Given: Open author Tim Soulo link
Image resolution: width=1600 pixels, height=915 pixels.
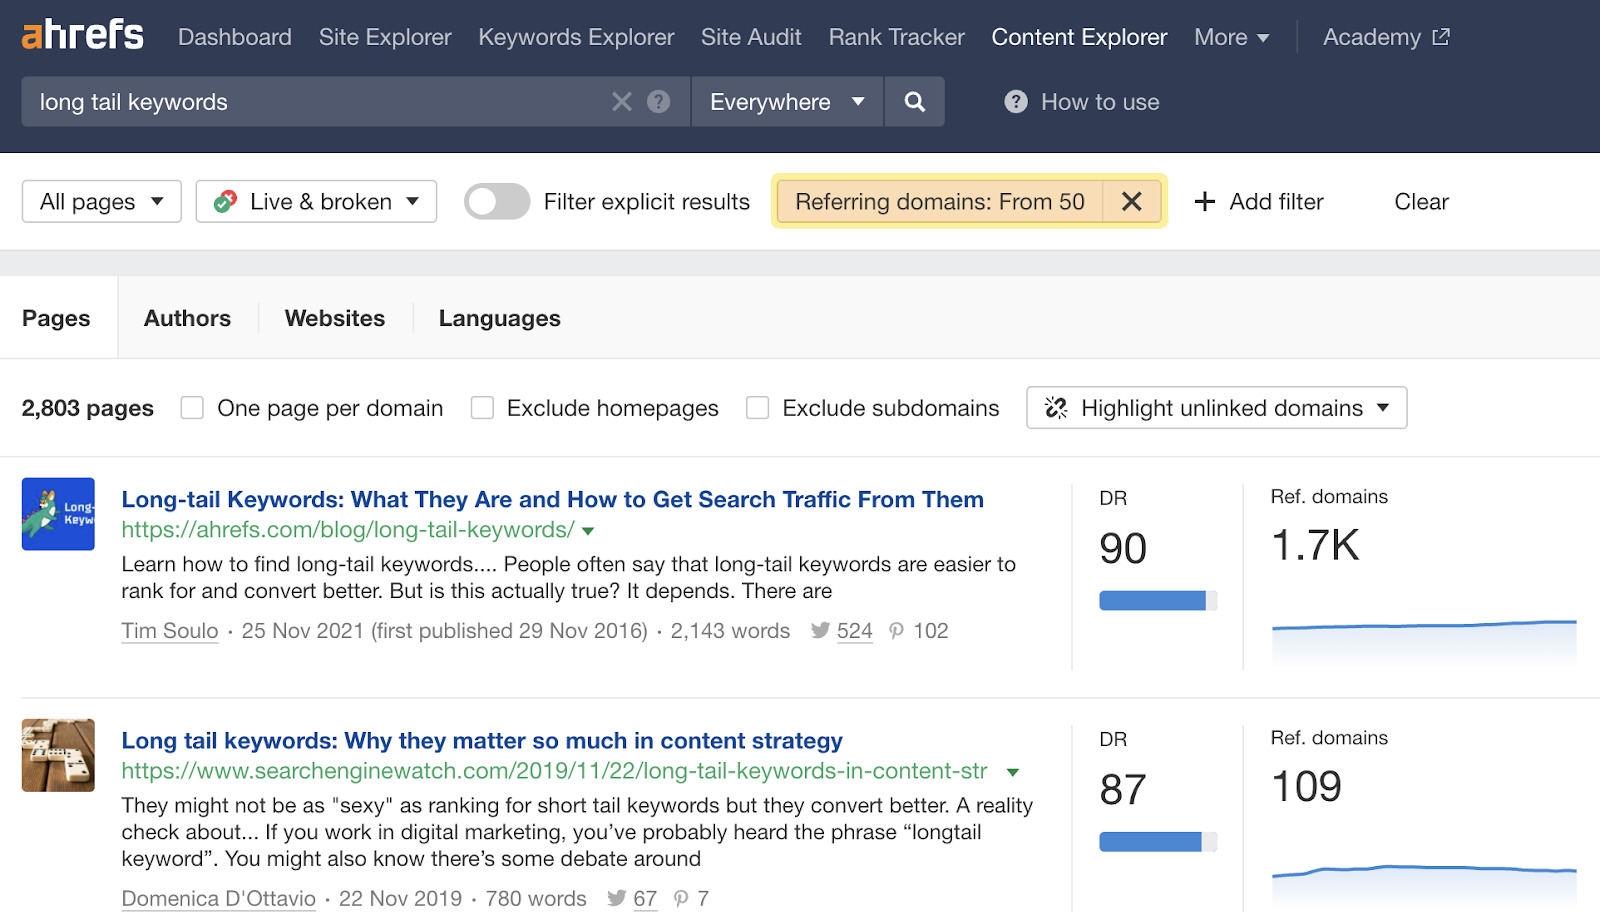Looking at the screenshot, I should coord(170,631).
